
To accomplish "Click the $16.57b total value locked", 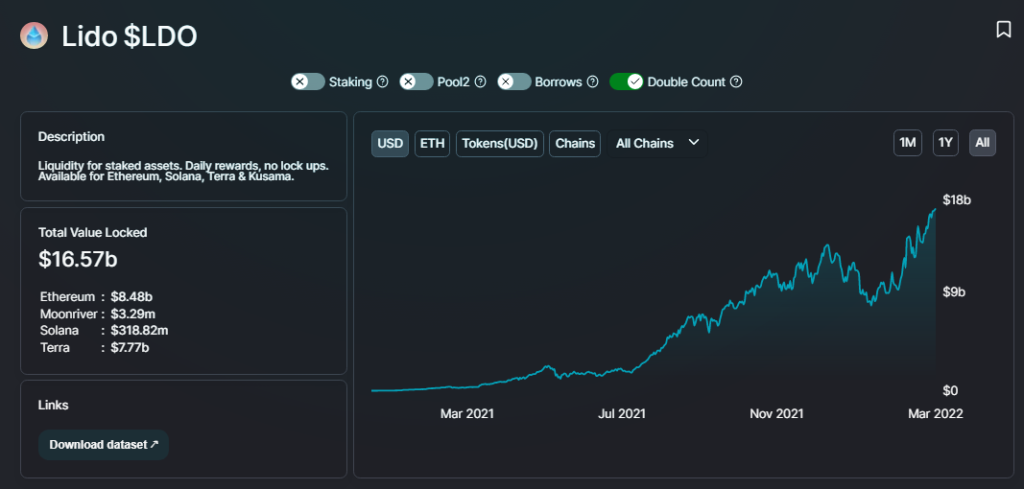I will [x=78, y=259].
